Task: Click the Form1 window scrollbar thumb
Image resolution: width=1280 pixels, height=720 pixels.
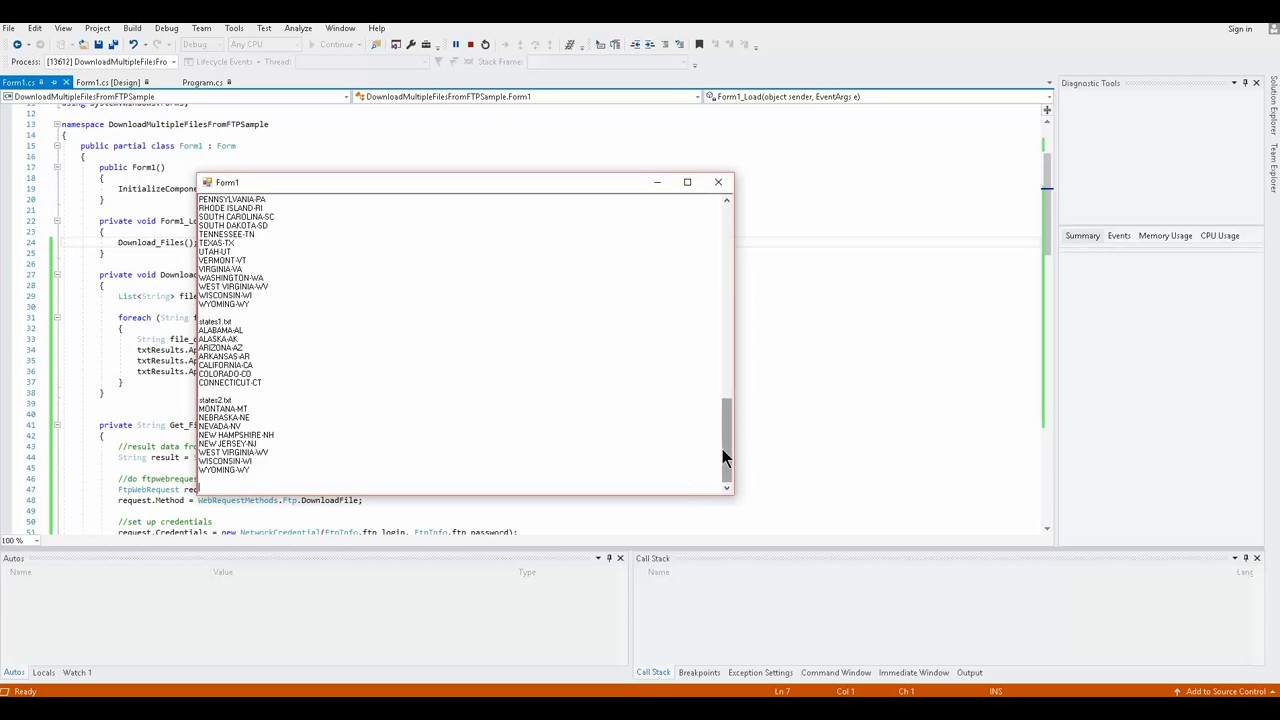Action: pyautogui.click(x=727, y=438)
